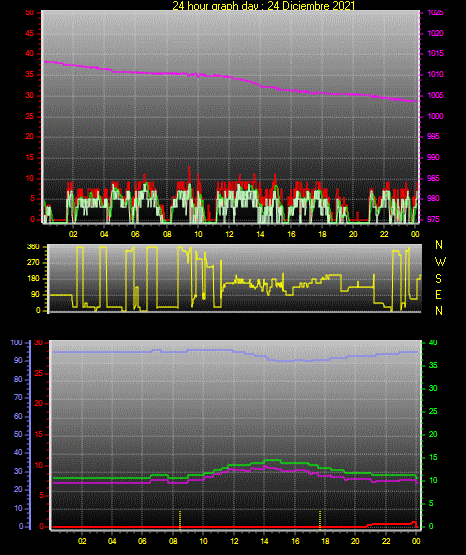Image resolution: width=466 pixels, height=555 pixels.
Task: Click the red 50 wind axis label
Action: click(x=30, y=12)
